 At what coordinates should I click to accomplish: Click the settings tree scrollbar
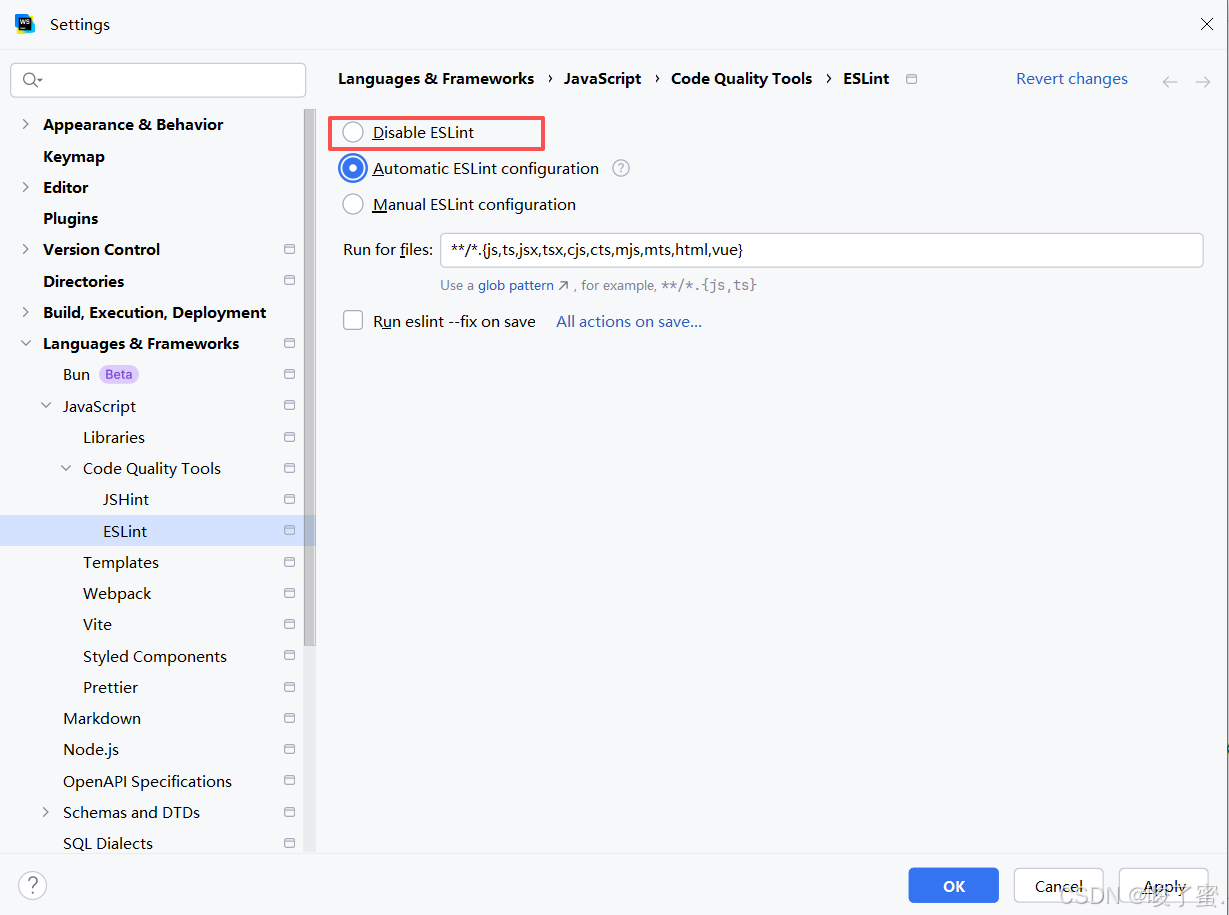[310, 378]
